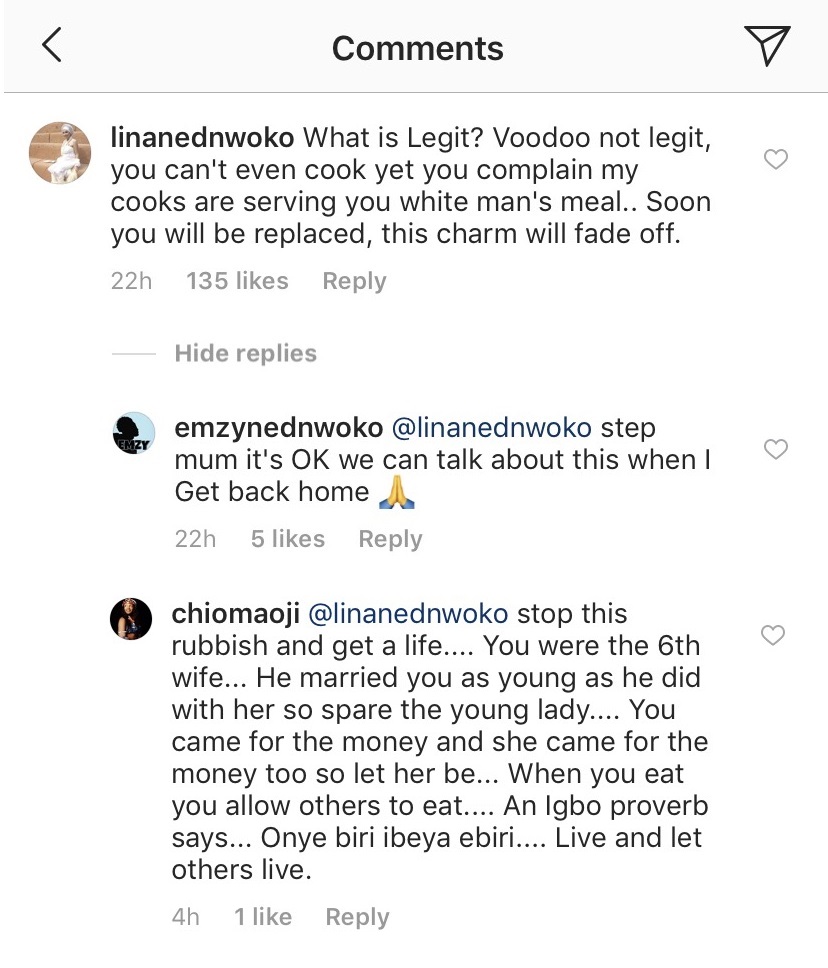The image size is (828, 968).
Task: Collapse thread with Hide replies
Action: [245, 353]
